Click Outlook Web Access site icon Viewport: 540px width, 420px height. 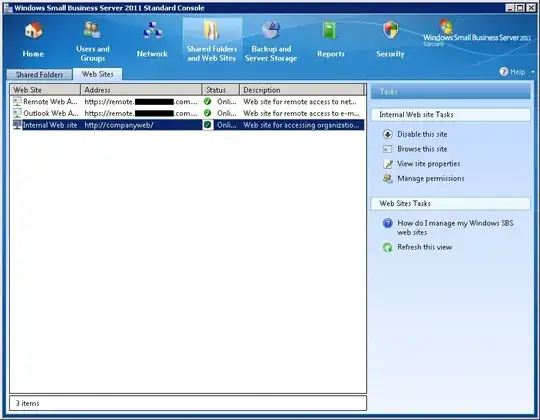(x=17, y=113)
